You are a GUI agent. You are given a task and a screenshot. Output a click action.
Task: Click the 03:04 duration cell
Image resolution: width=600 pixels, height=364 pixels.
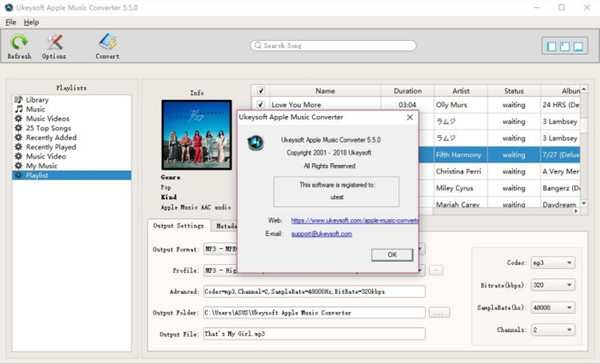coord(407,104)
